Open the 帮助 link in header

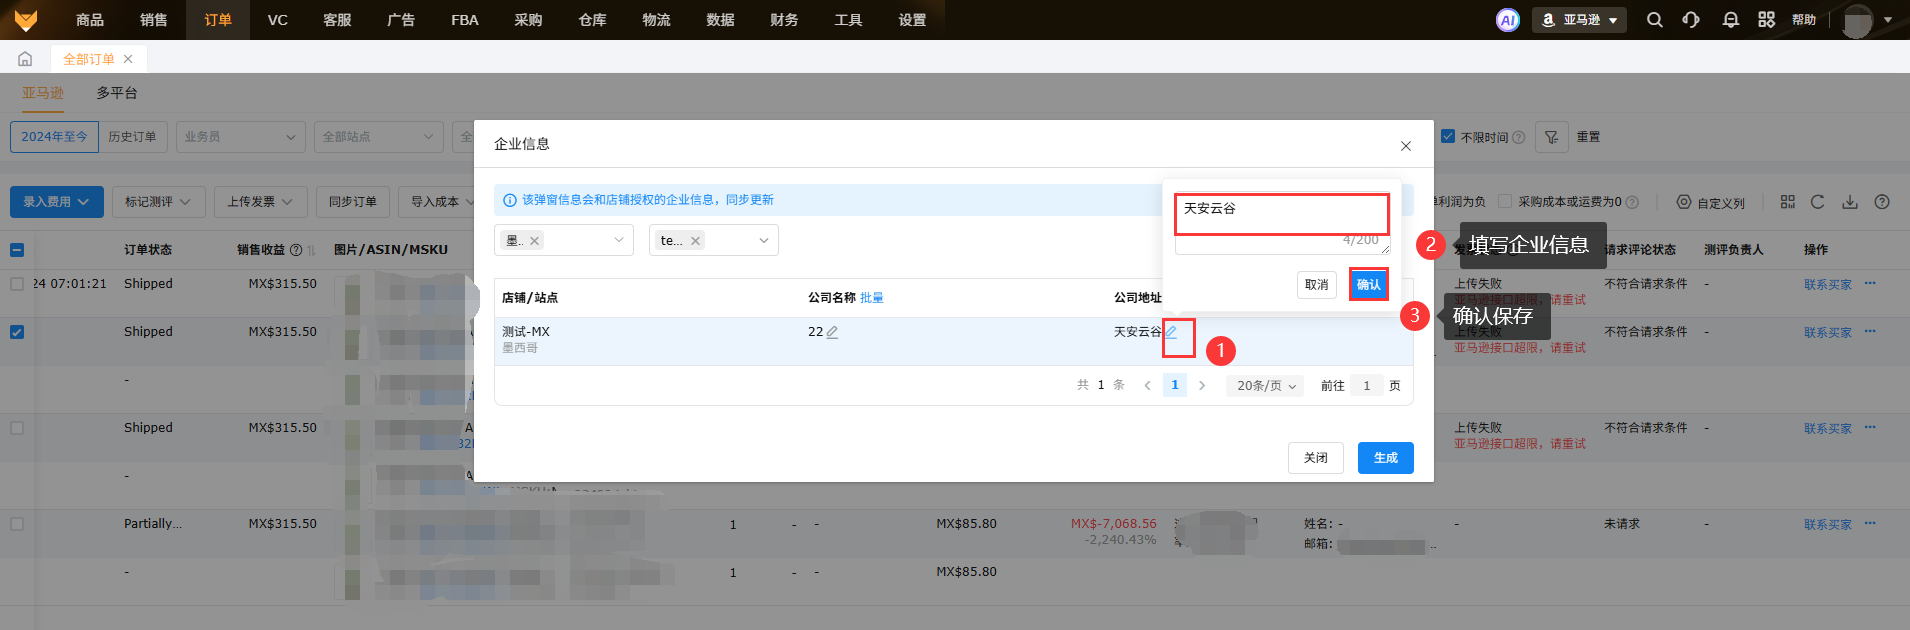[1804, 20]
